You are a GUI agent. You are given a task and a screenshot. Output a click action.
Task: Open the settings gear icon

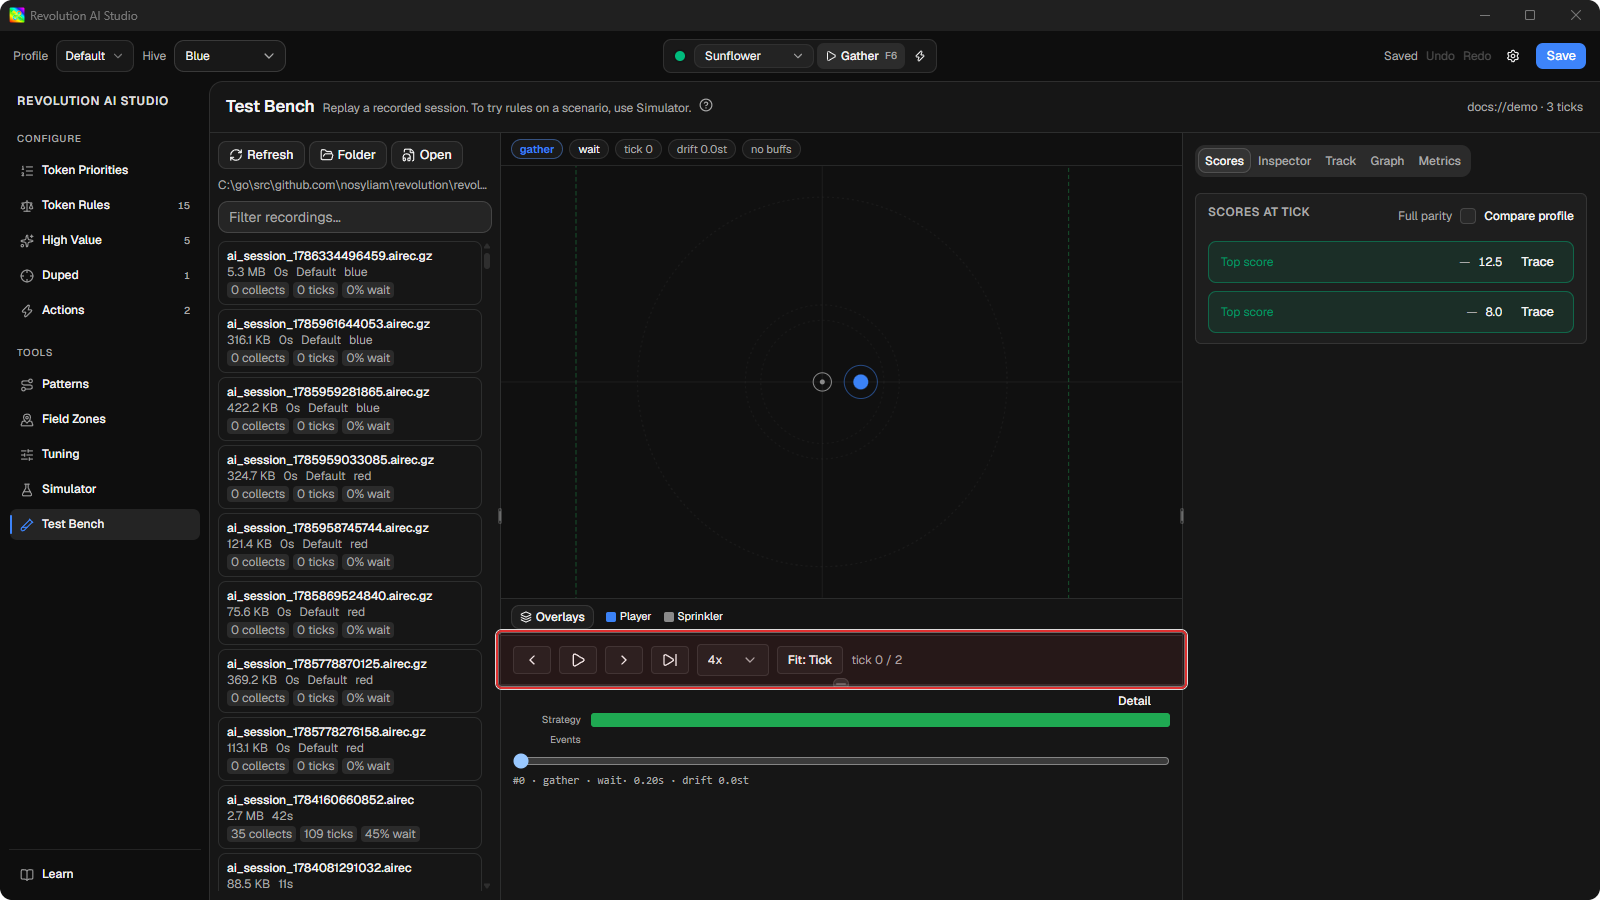click(x=1513, y=56)
